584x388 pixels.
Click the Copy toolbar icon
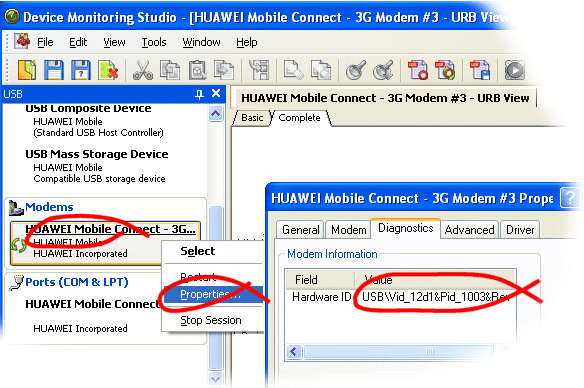click(x=170, y=70)
